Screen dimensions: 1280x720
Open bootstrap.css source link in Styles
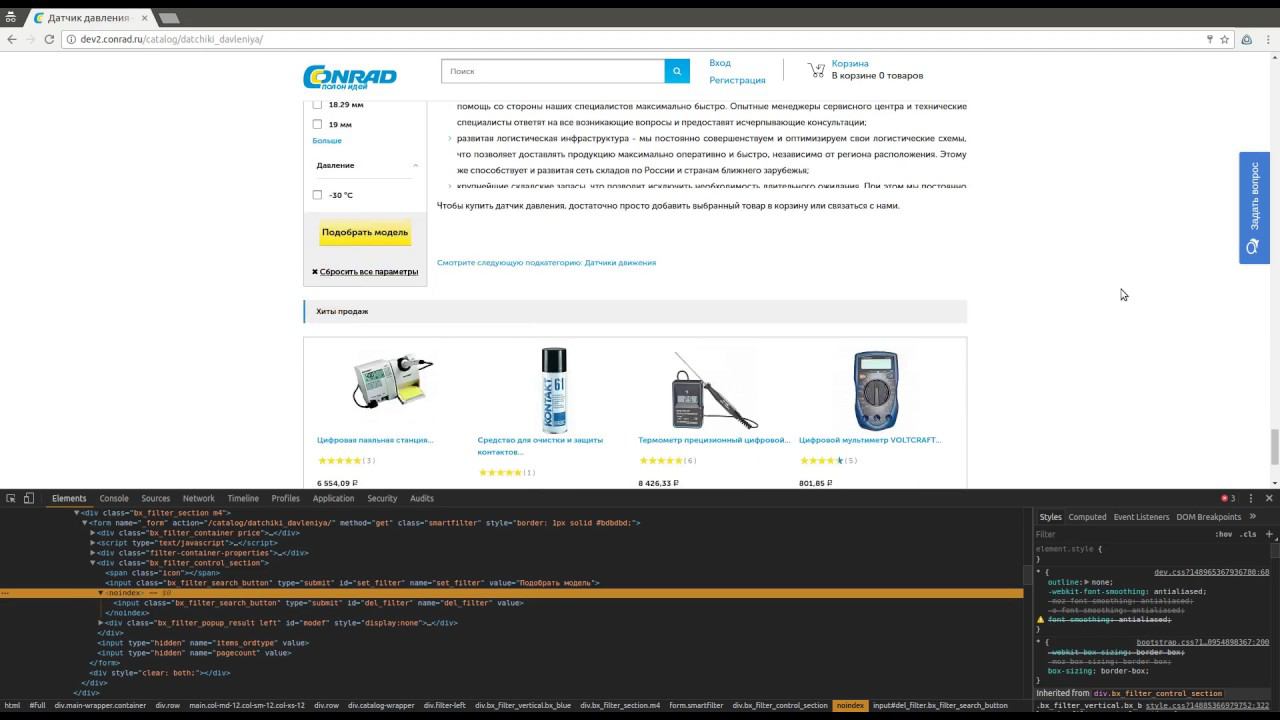click(1202, 643)
